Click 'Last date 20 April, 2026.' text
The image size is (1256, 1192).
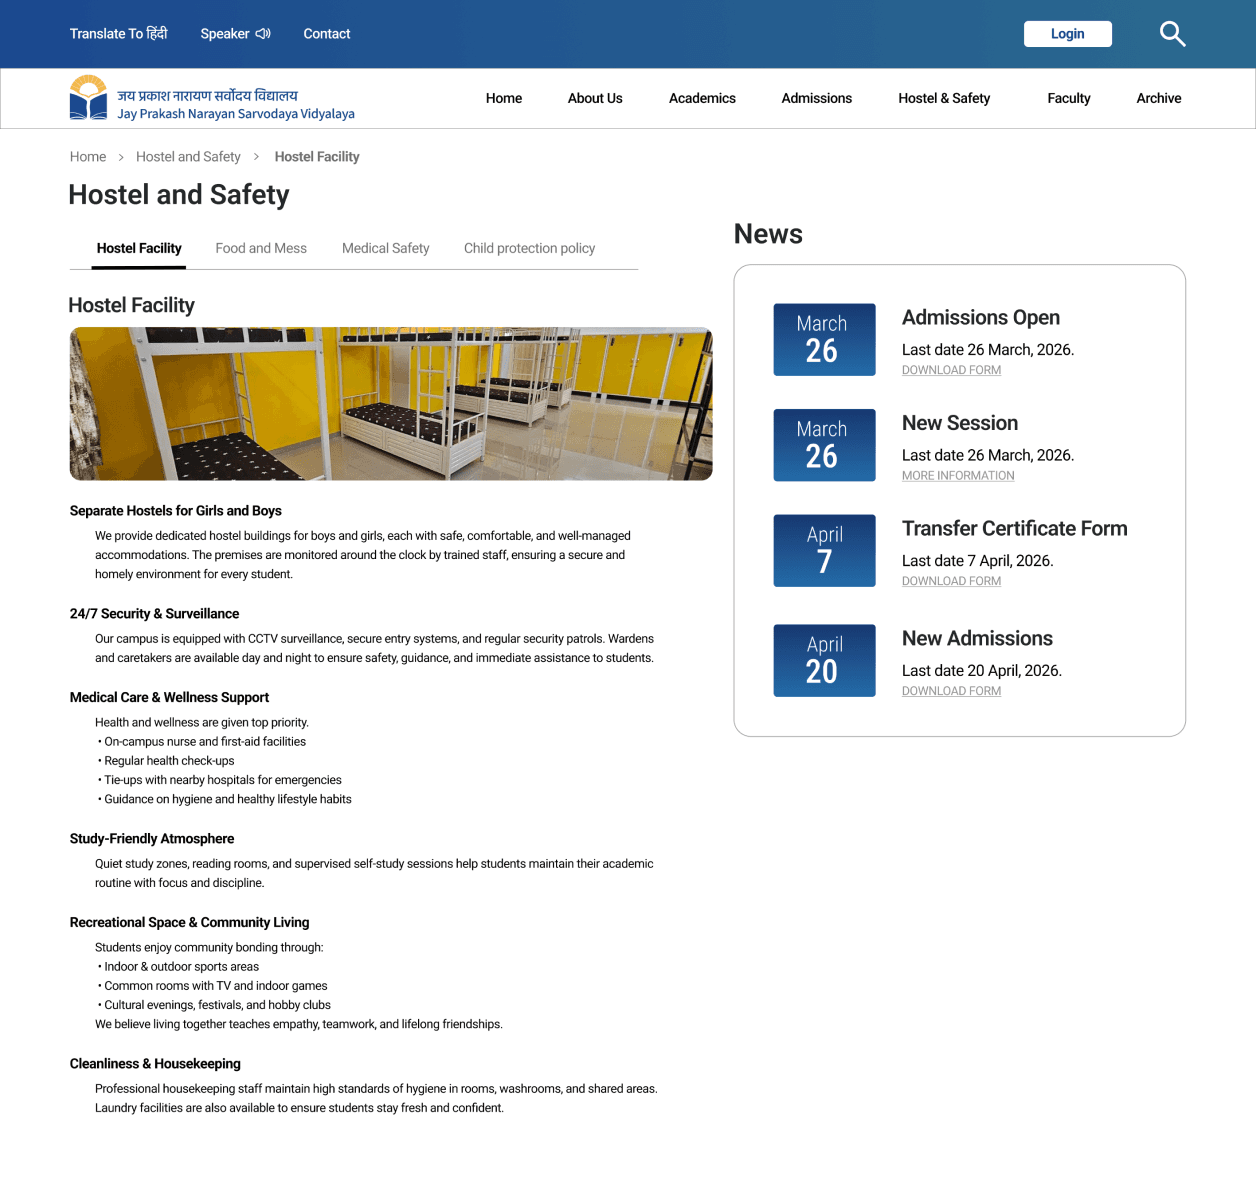tap(982, 671)
